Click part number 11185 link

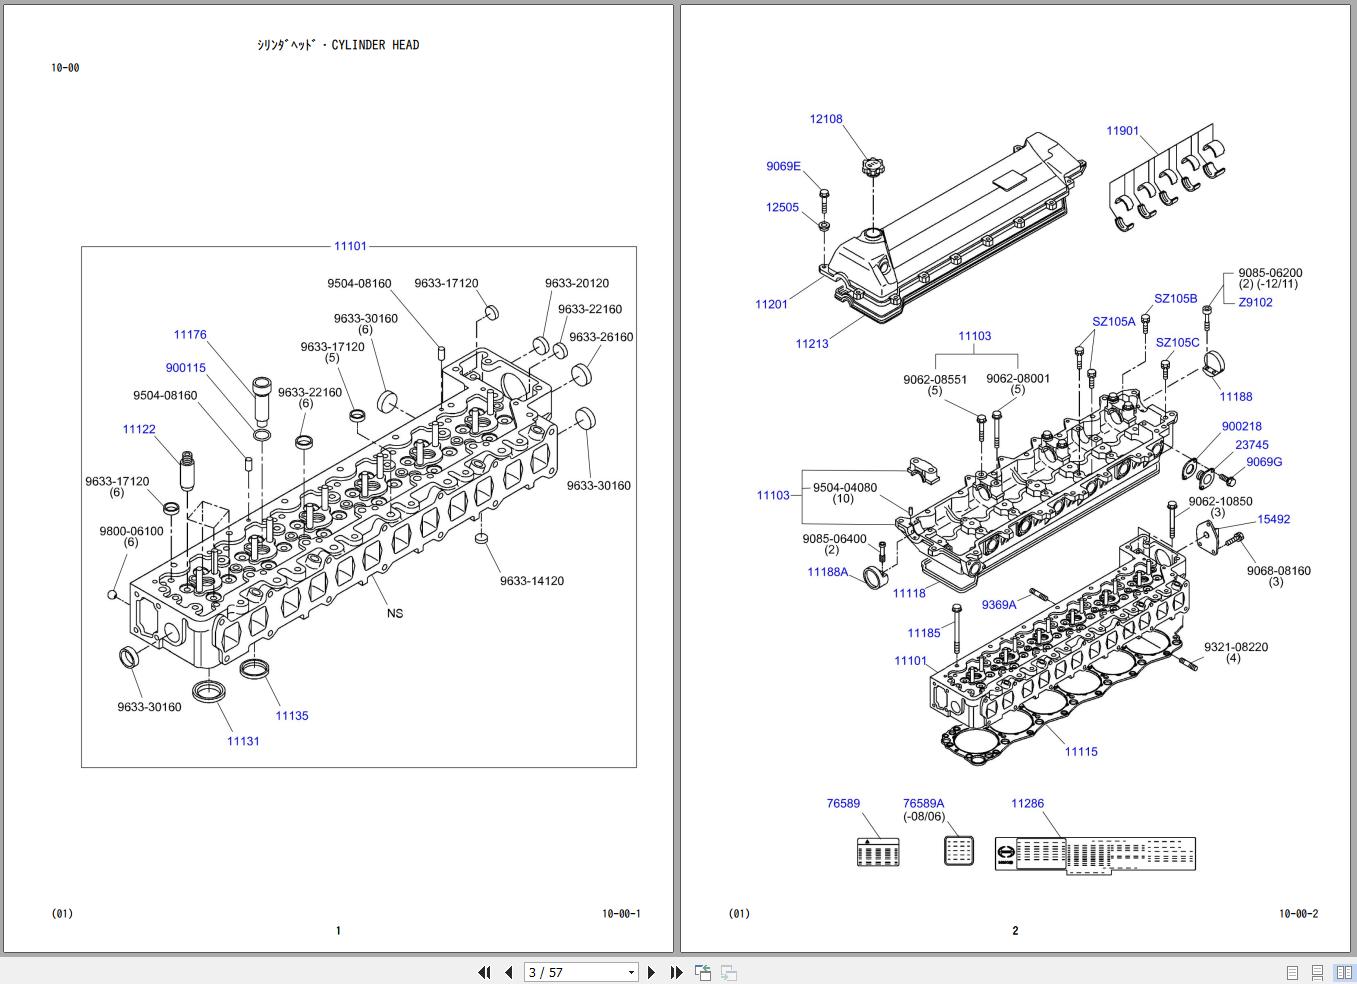point(924,633)
